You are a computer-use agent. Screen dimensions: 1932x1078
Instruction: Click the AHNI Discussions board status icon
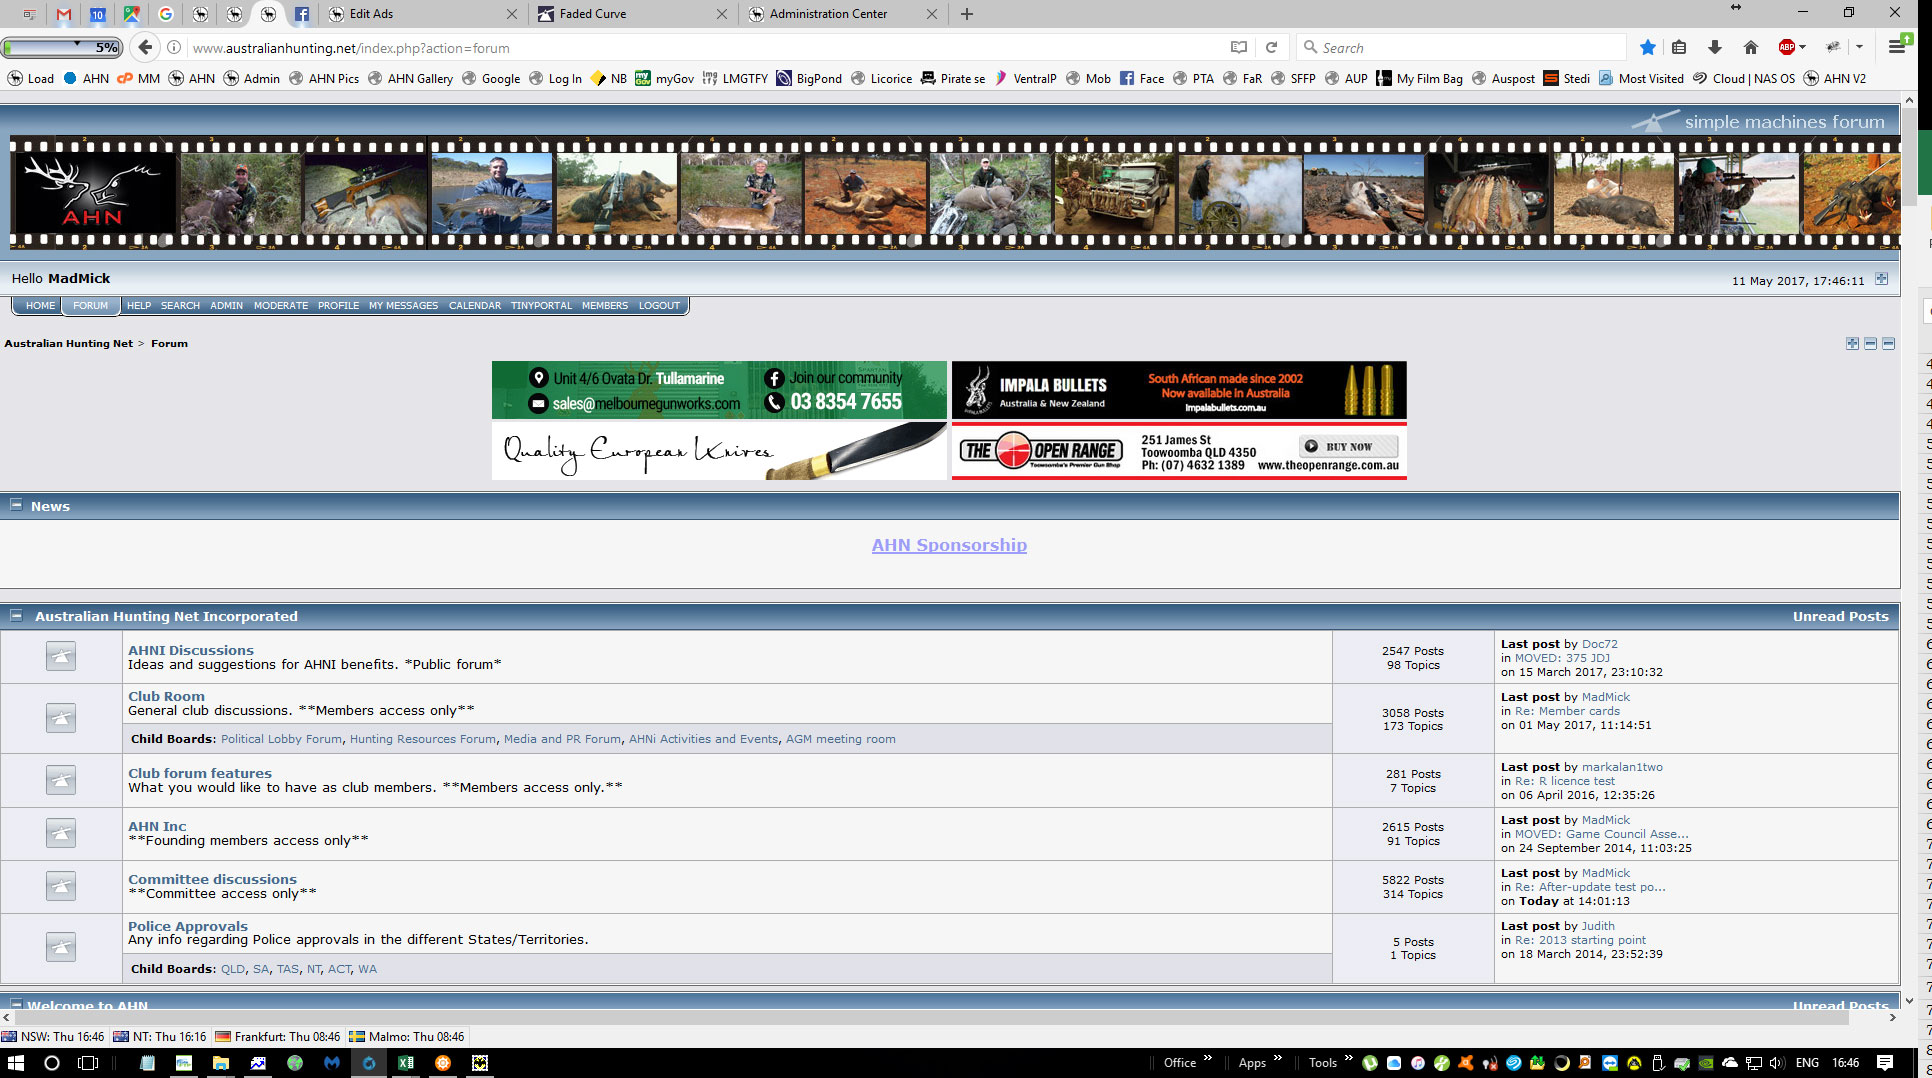click(x=61, y=656)
